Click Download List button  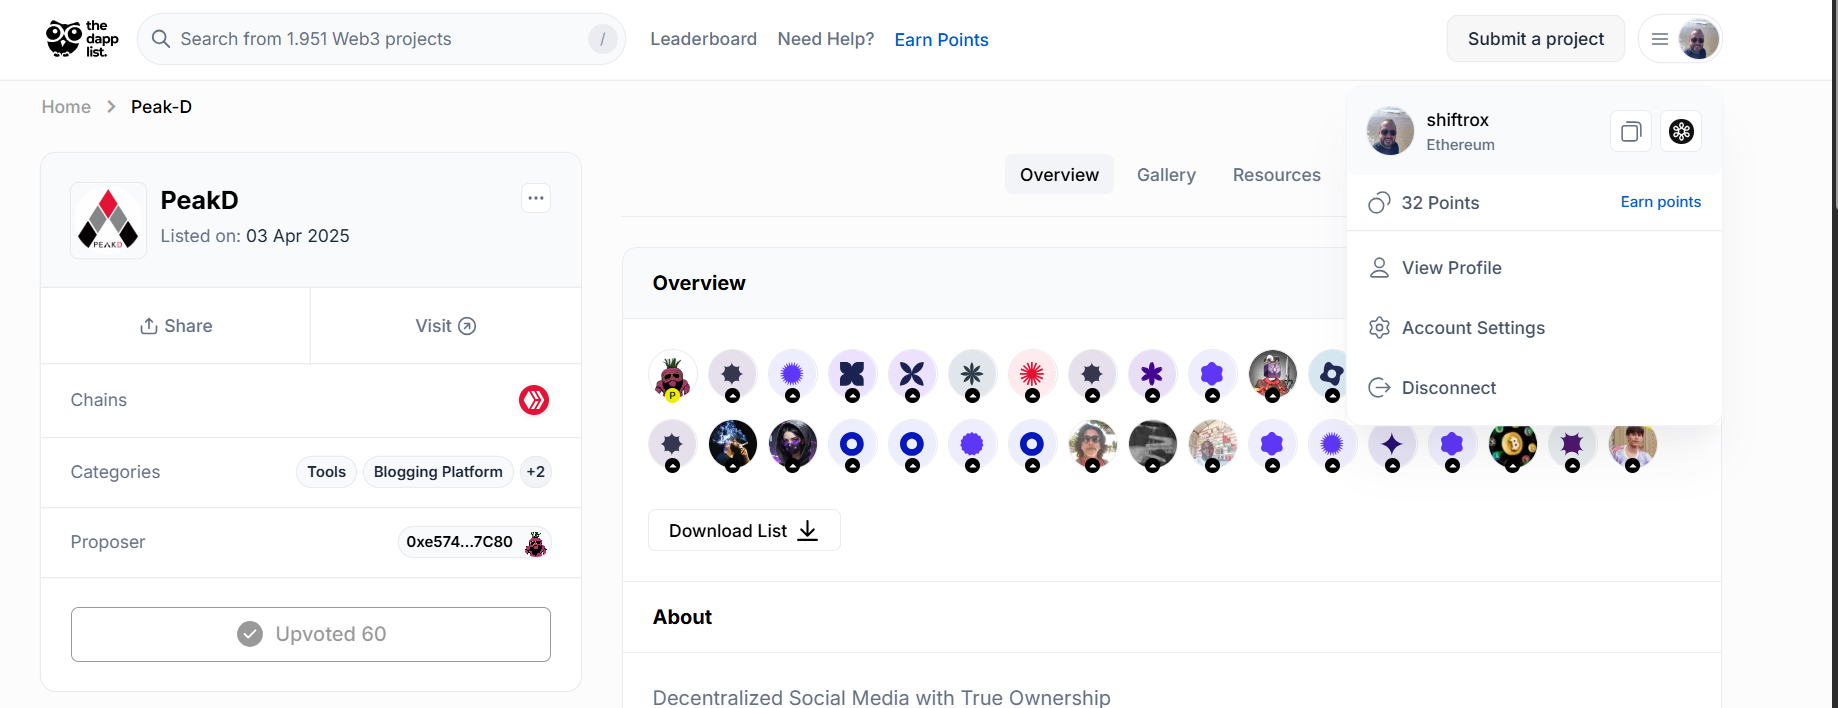point(744,530)
